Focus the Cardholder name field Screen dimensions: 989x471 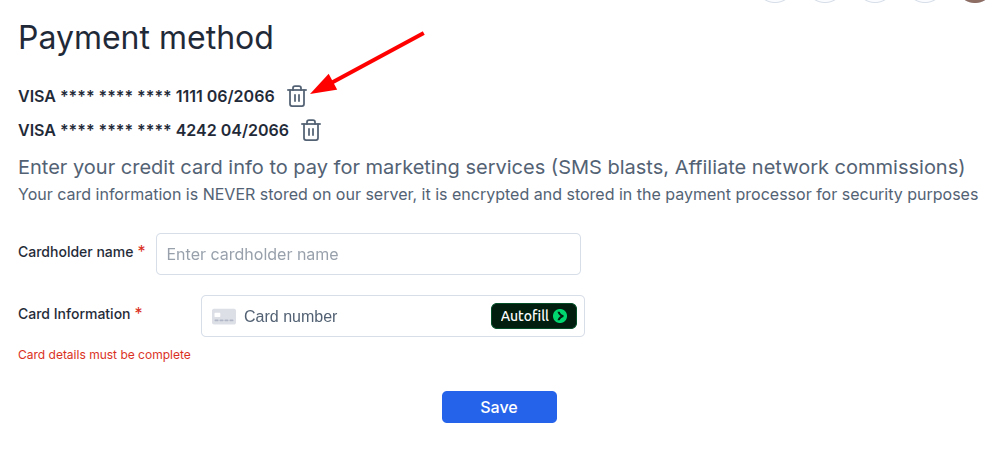(368, 254)
